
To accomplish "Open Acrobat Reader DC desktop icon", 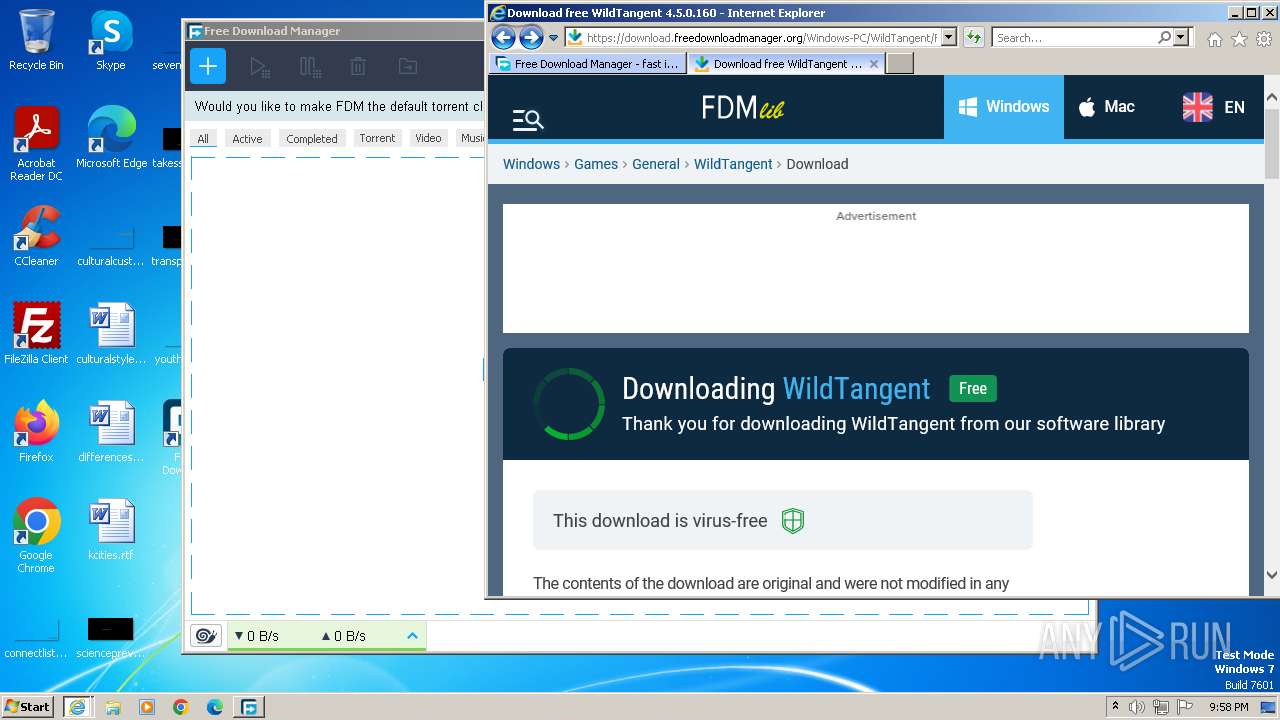I will [36, 144].
